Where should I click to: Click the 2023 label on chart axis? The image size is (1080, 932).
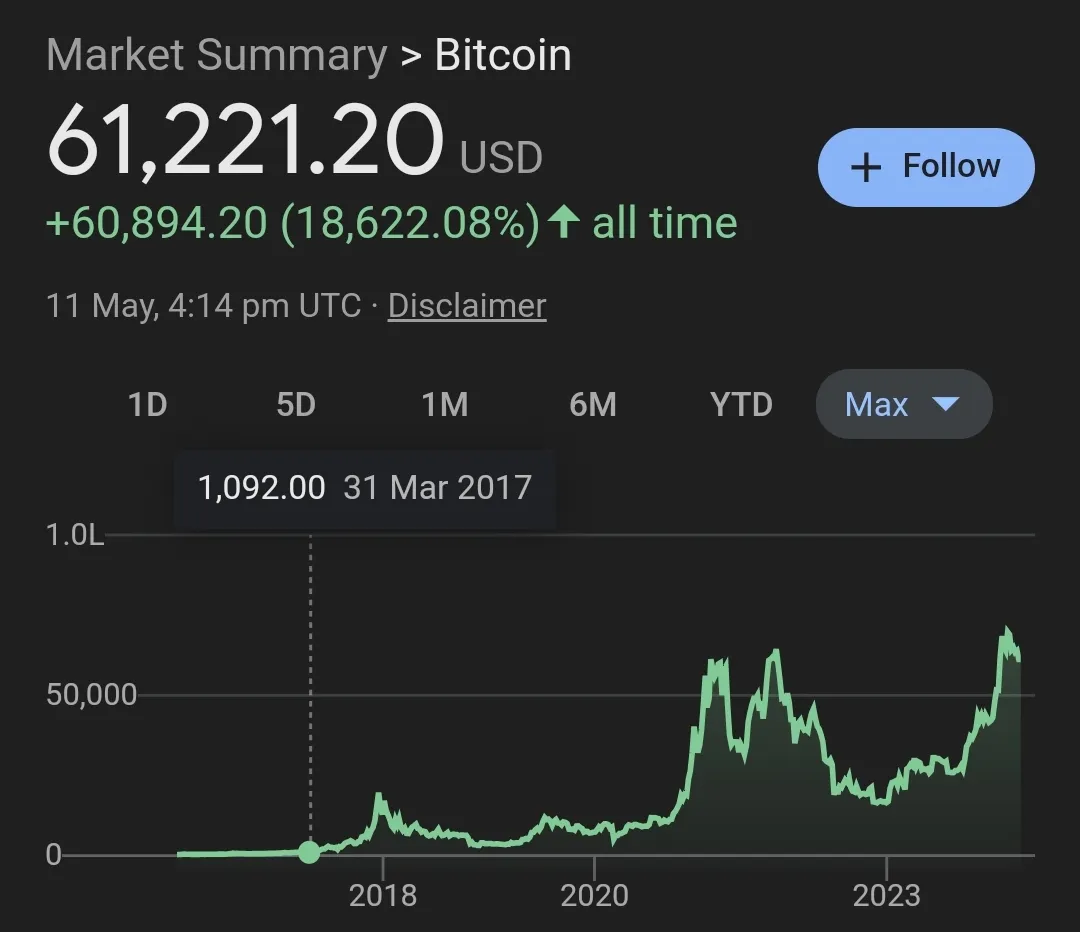click(x=886, y=895)
